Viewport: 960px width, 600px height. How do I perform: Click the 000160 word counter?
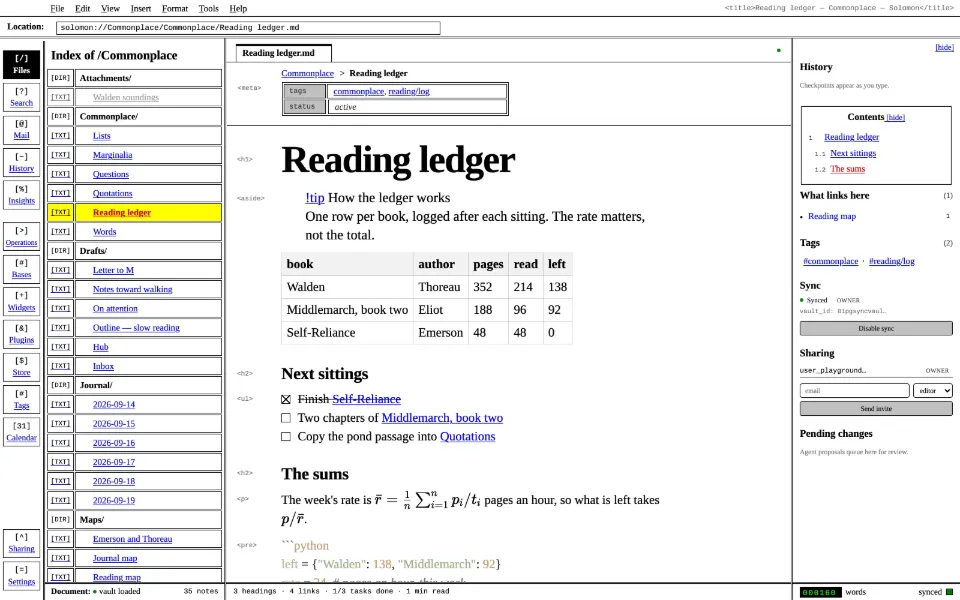[820, 592]
